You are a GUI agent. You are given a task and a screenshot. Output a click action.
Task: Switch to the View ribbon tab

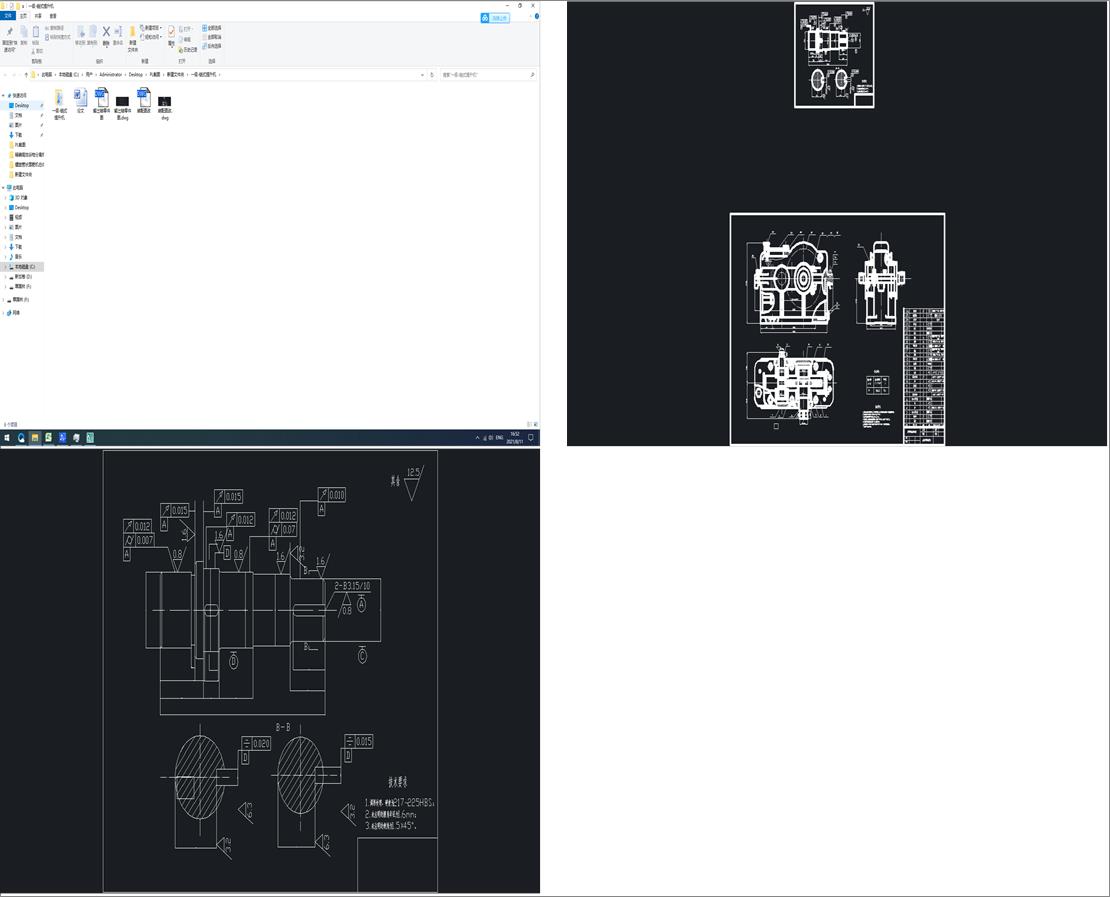pos(53,16)
